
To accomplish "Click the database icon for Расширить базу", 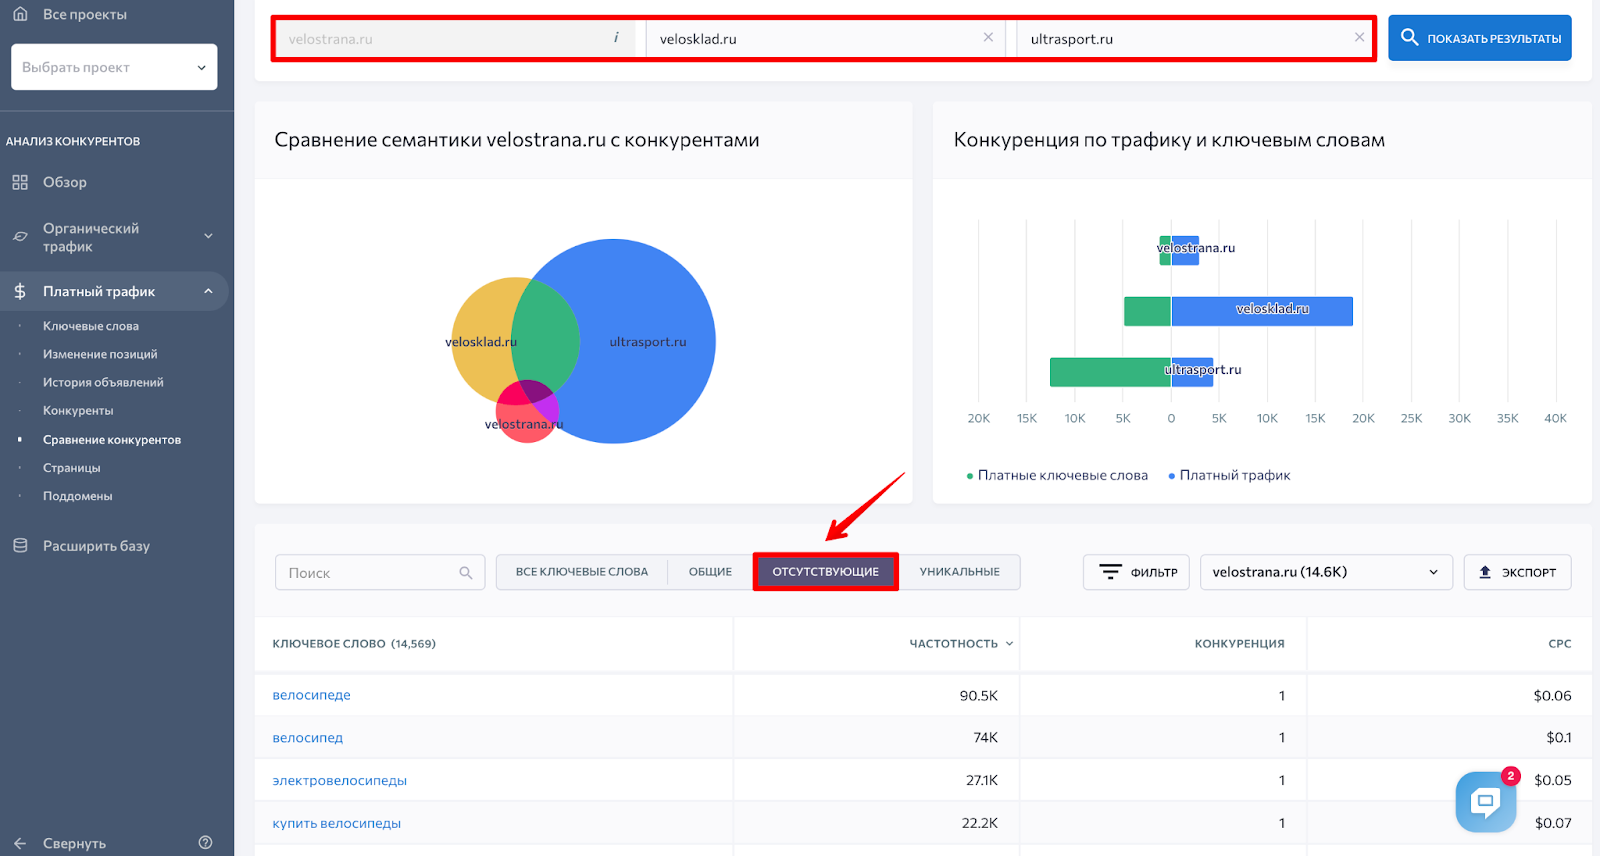I will click(x=20, y=545).
